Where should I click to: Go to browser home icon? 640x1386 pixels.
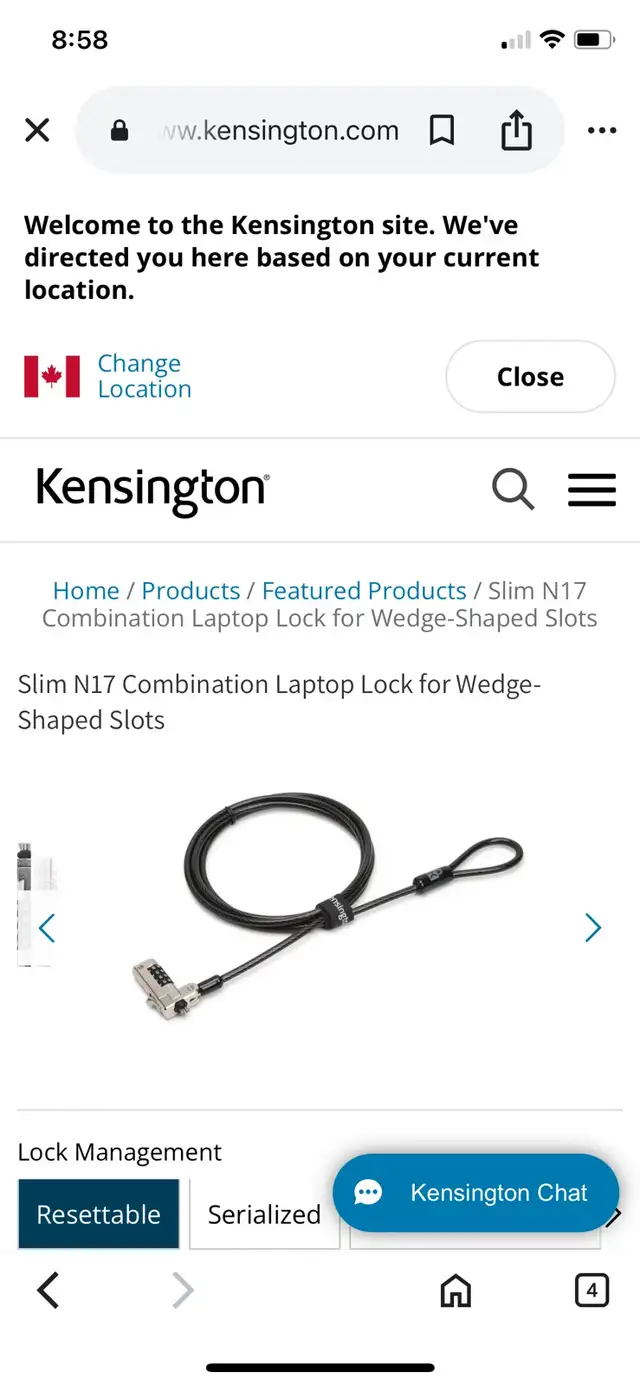(x=455, y=1291)
